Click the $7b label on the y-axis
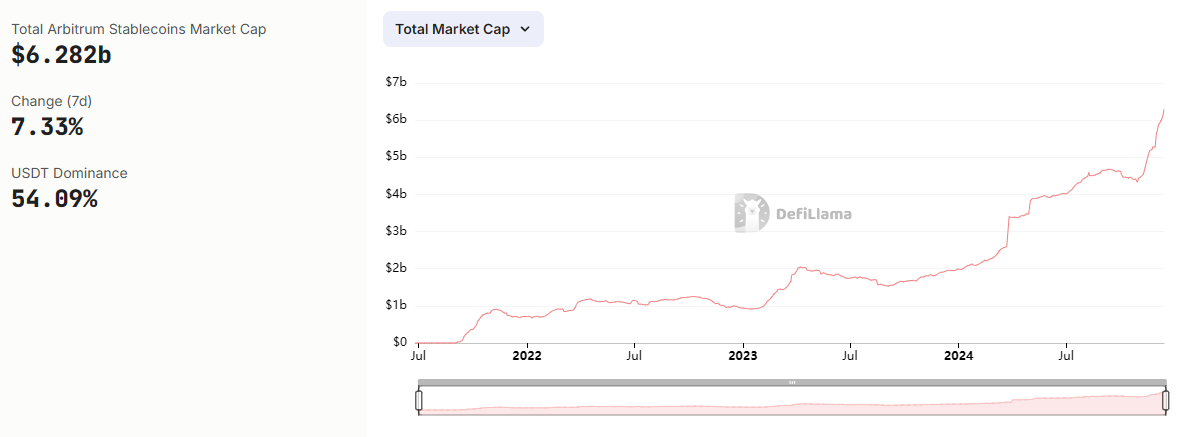This screenshot has width=1178, height=437. click(396, 82)
